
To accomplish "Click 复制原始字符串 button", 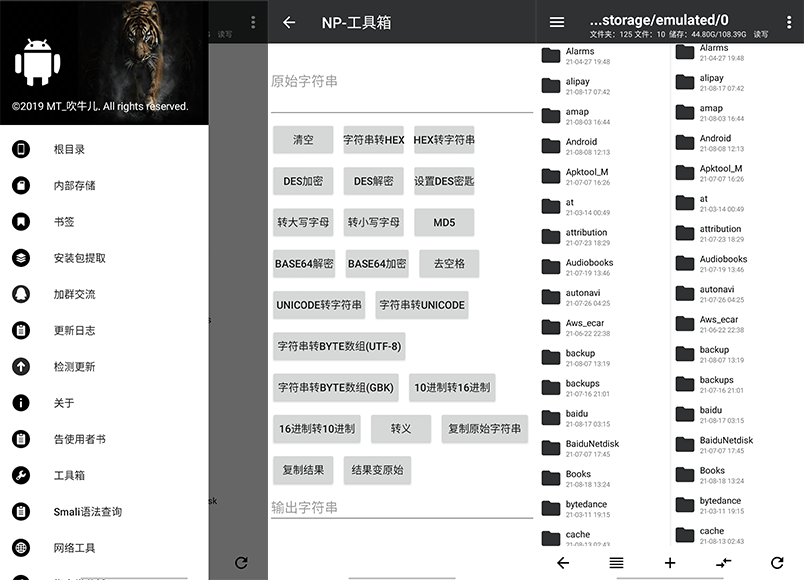I will click(x=485, y=429).
